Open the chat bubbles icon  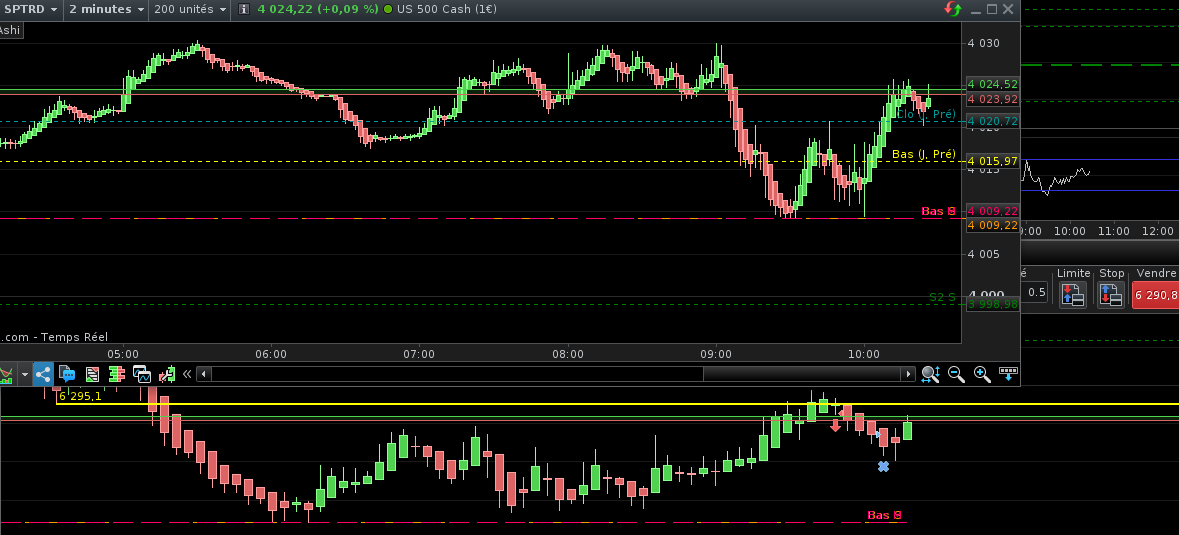67,373
